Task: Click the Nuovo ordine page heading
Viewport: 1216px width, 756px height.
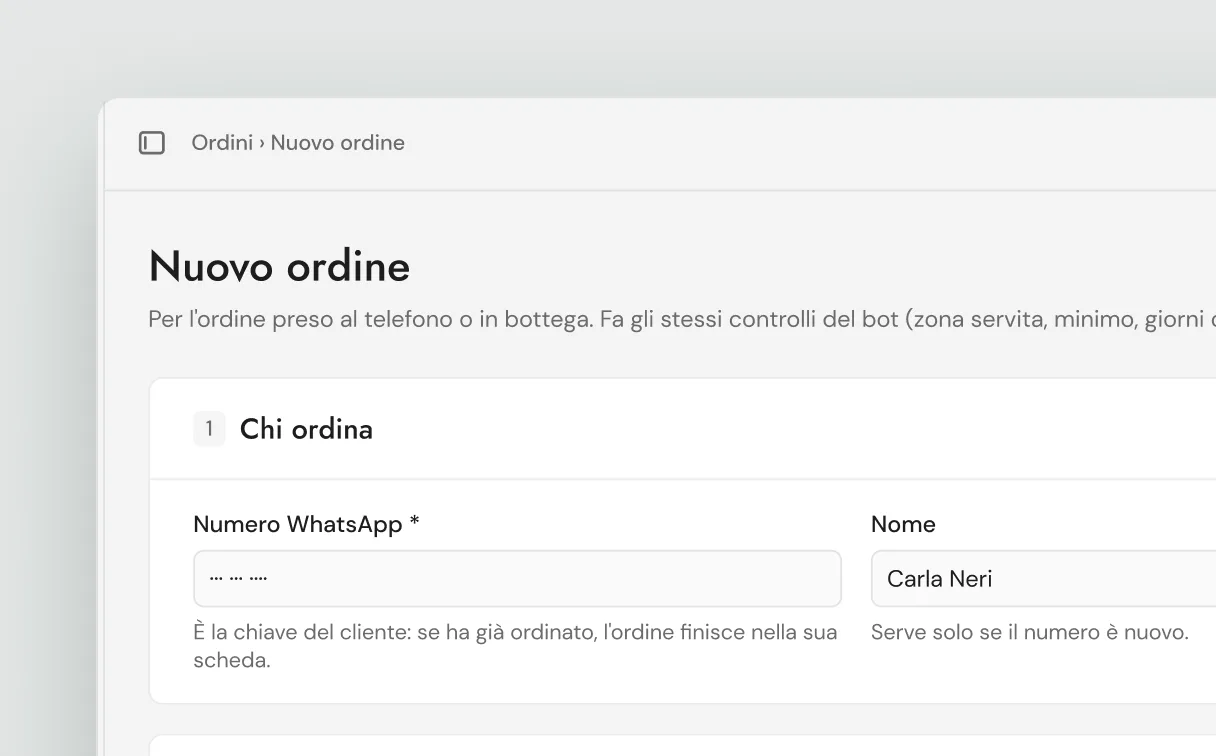Action: (x=279, y=267)
